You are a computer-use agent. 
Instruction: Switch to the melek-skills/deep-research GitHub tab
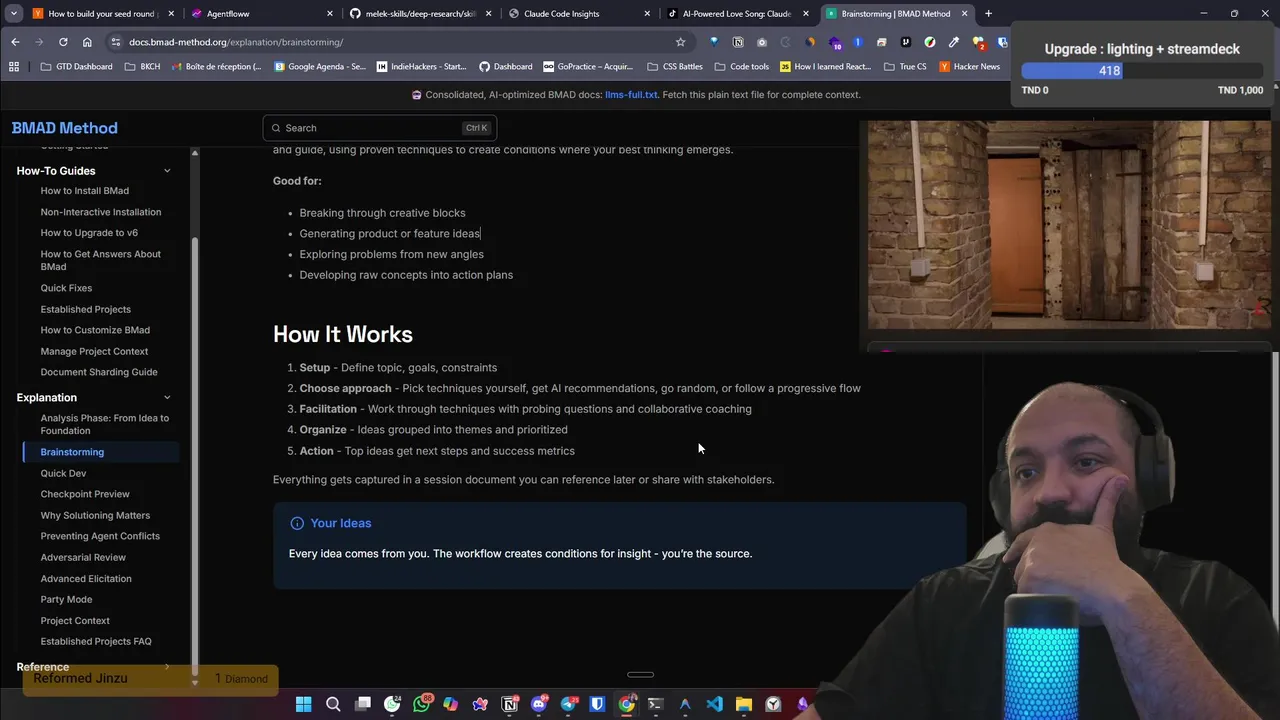pyautogui.click(x=420, y=14)
